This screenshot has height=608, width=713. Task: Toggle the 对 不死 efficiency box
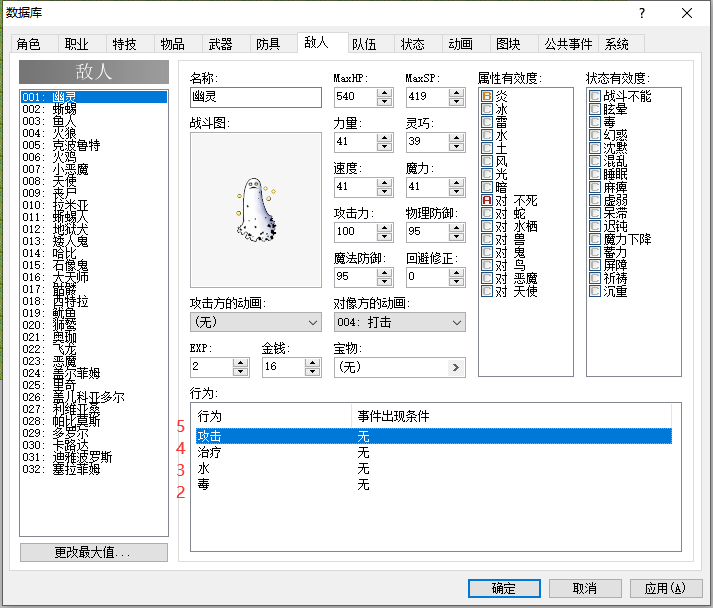click(487, 200)
